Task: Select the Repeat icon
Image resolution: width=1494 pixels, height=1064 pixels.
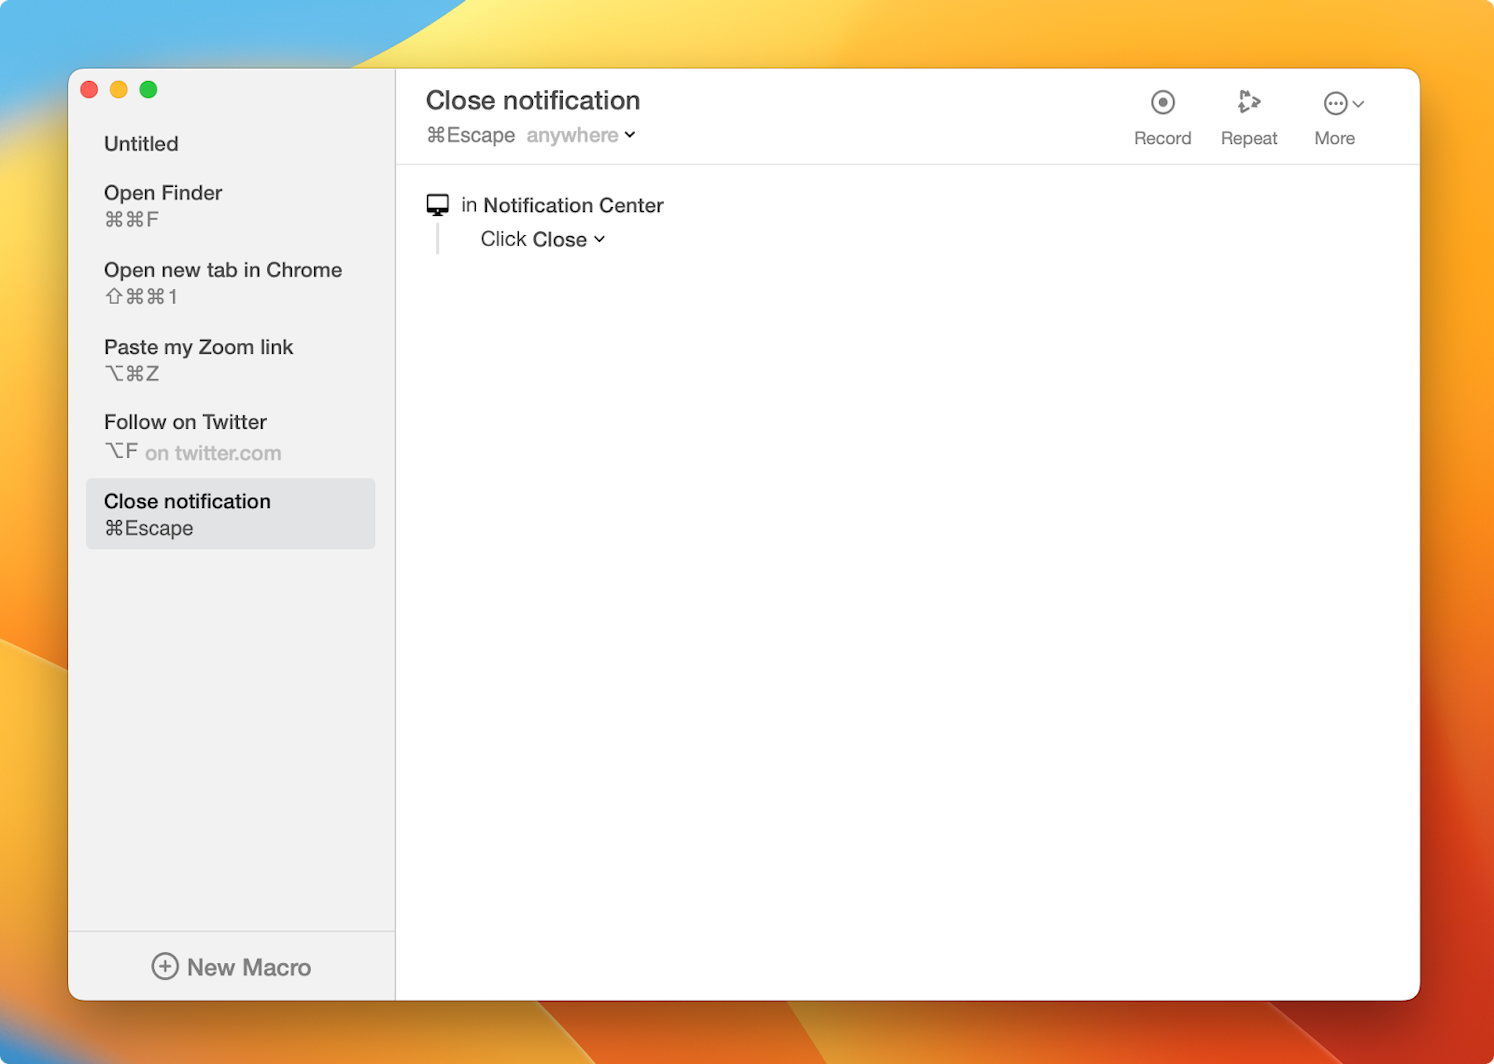Action: [1249, 102]
